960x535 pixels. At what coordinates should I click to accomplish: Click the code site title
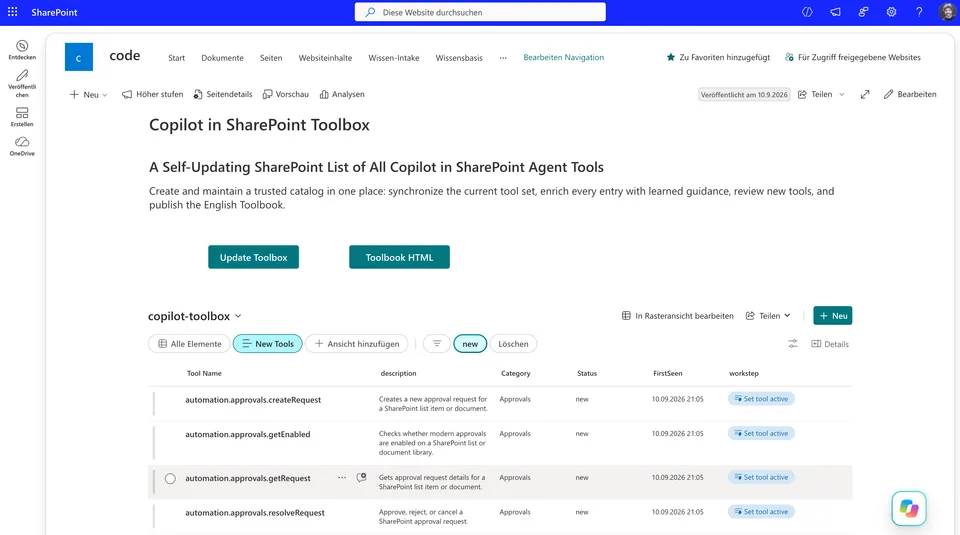click(x=125, y=56)
